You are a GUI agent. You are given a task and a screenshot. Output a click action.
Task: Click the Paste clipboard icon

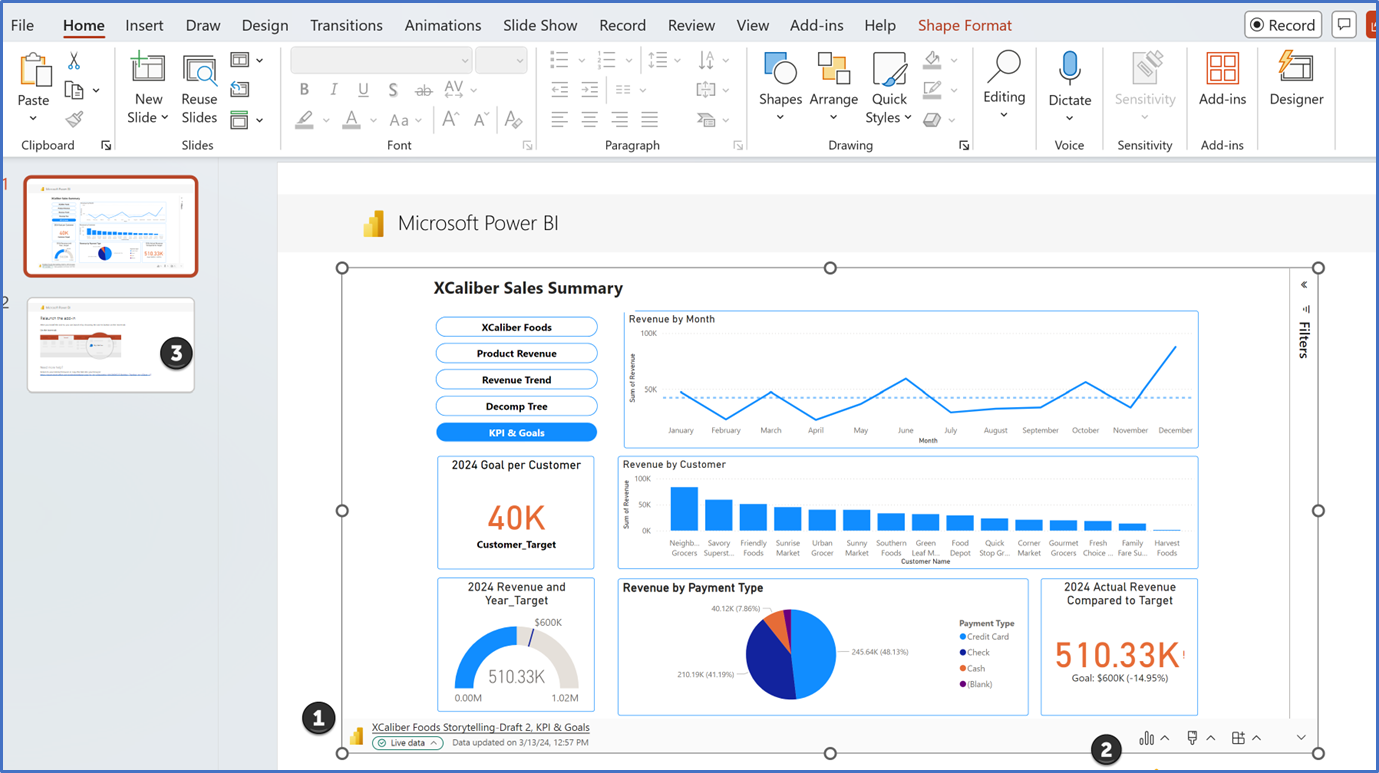[x=34, y=70]
